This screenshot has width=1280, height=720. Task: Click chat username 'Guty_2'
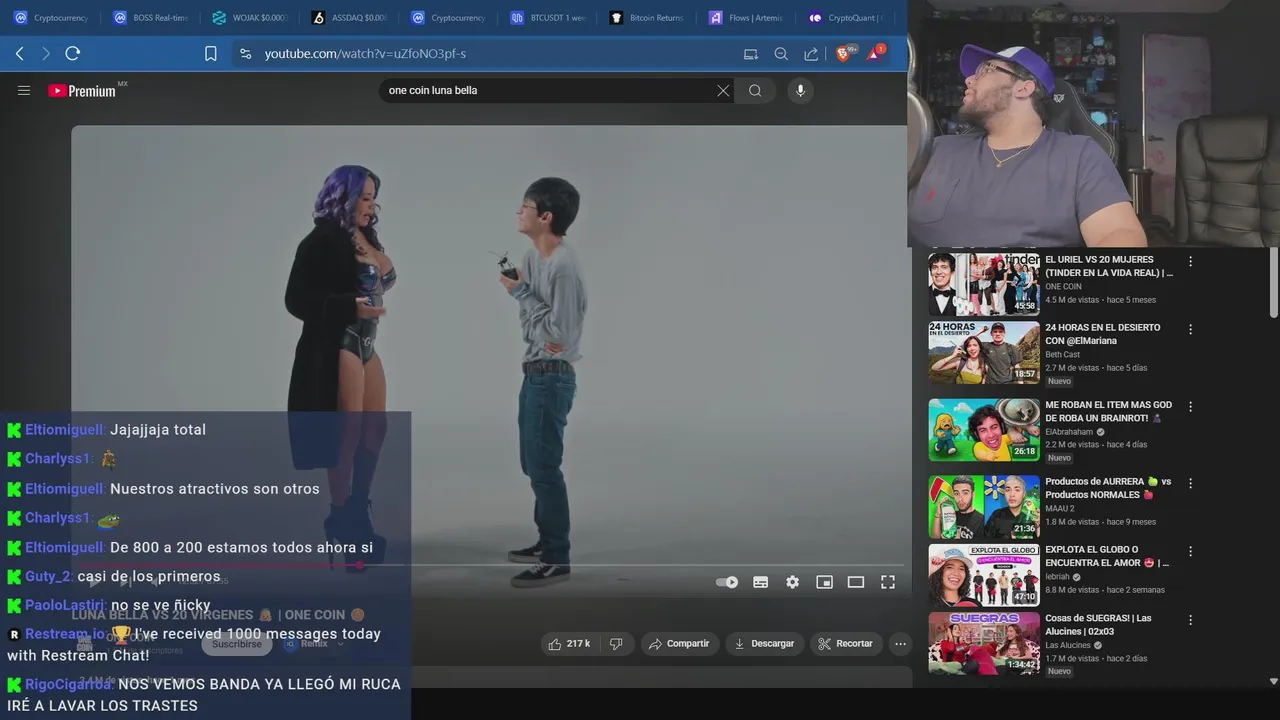(48, 576)
